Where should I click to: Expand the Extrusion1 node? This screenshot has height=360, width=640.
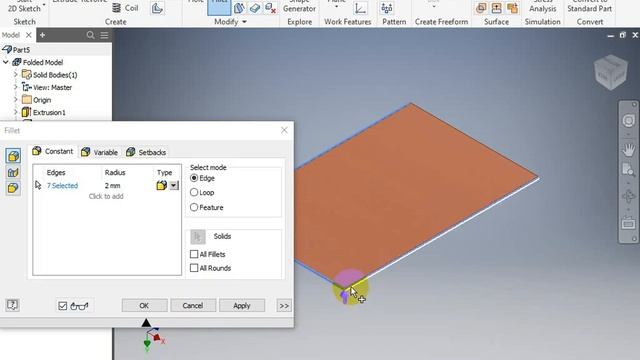point(16,112)
